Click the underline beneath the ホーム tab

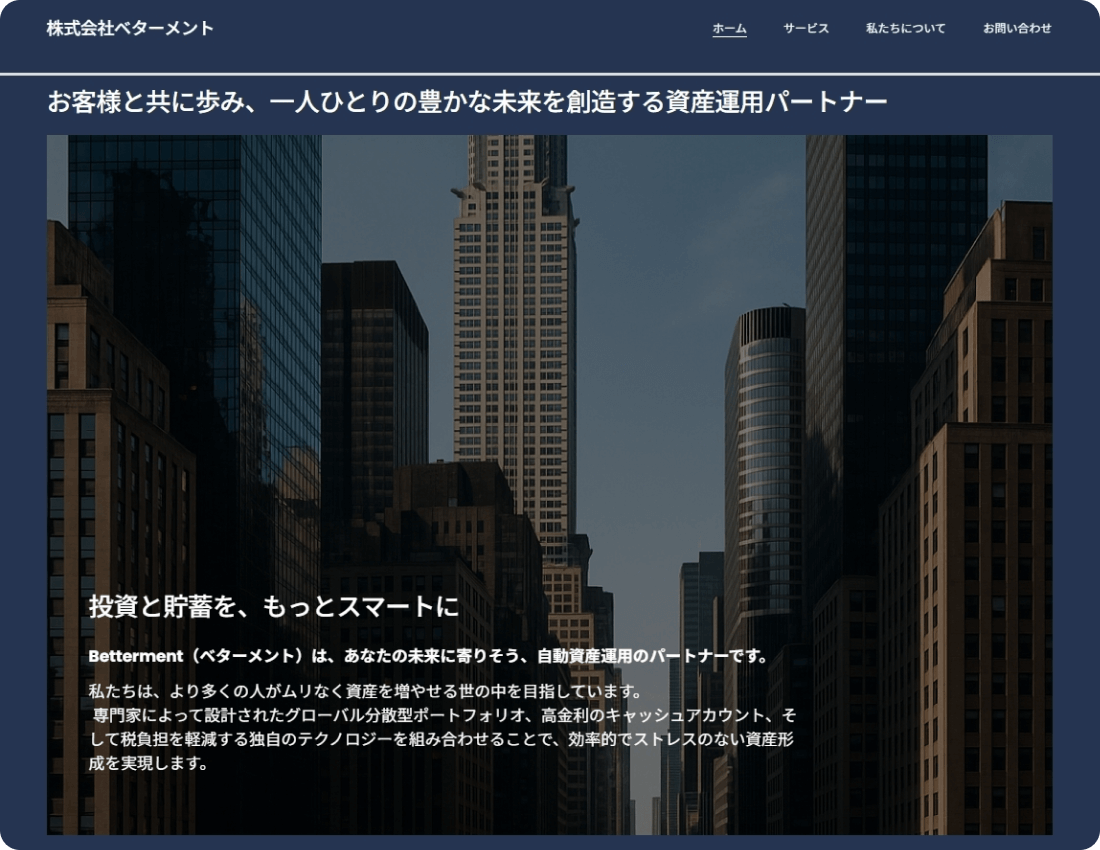(x=729, y=37)
